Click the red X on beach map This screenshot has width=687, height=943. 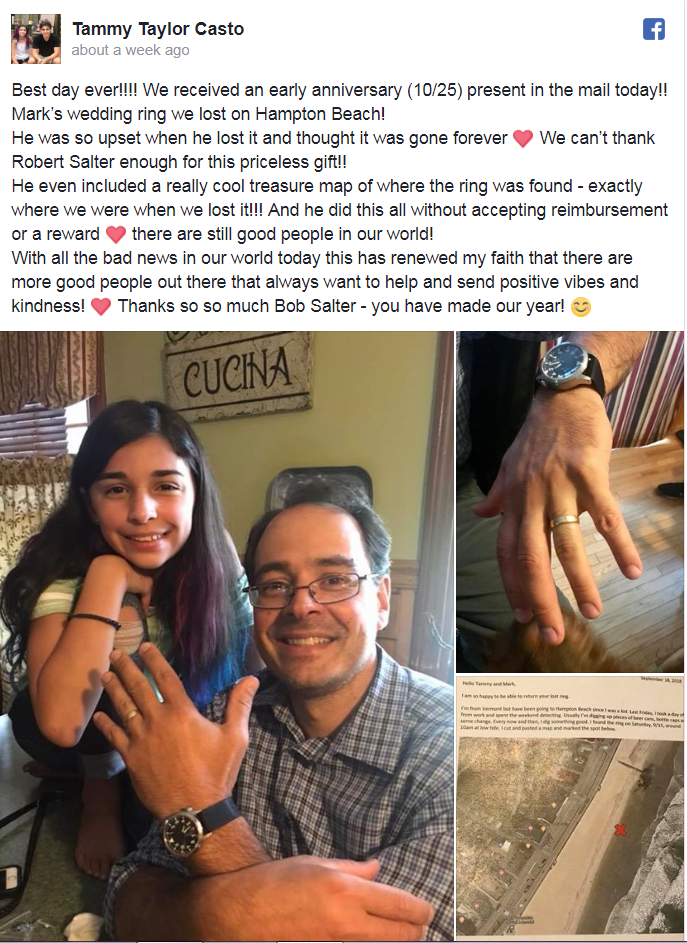click(x=620, y=830)
